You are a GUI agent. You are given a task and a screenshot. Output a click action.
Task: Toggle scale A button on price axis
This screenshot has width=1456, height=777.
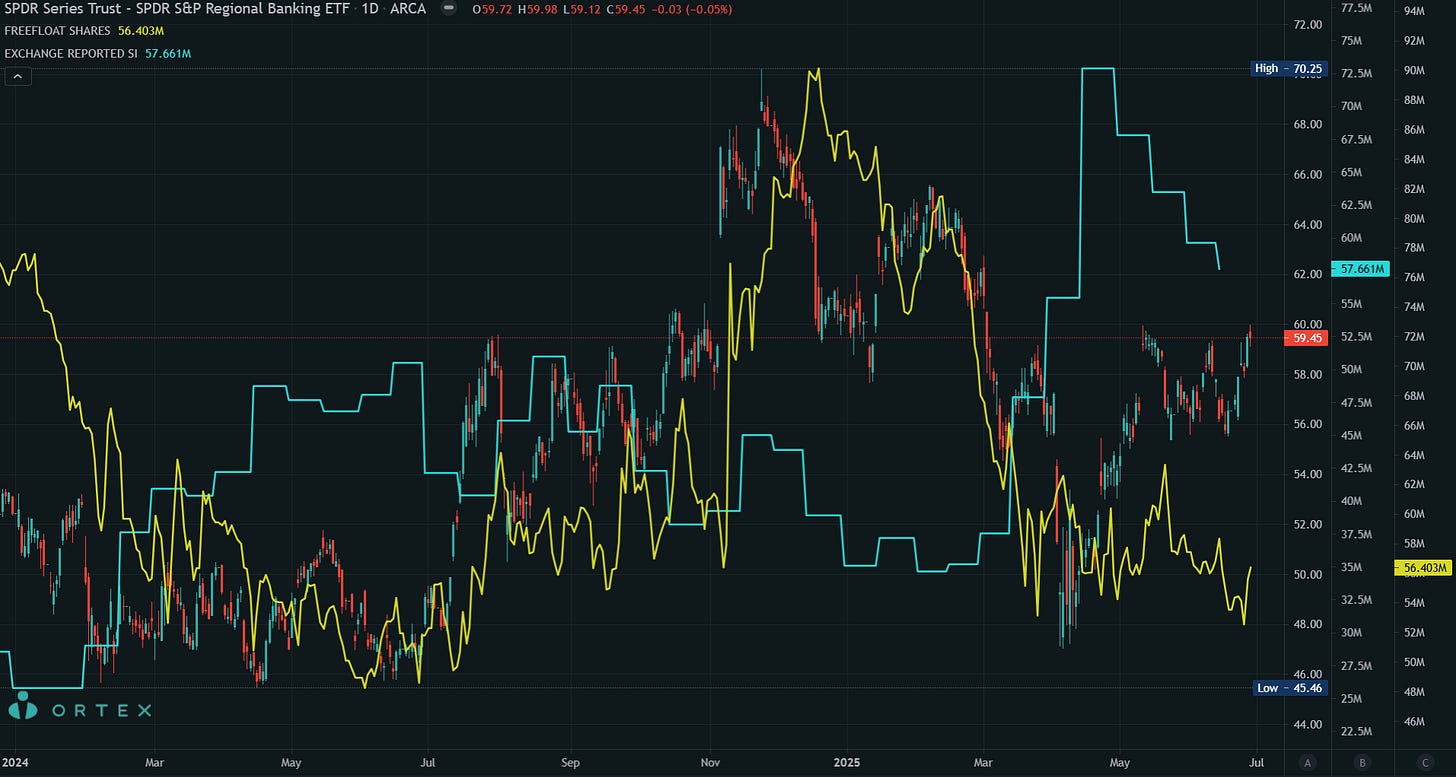[x=1309, y=762]
